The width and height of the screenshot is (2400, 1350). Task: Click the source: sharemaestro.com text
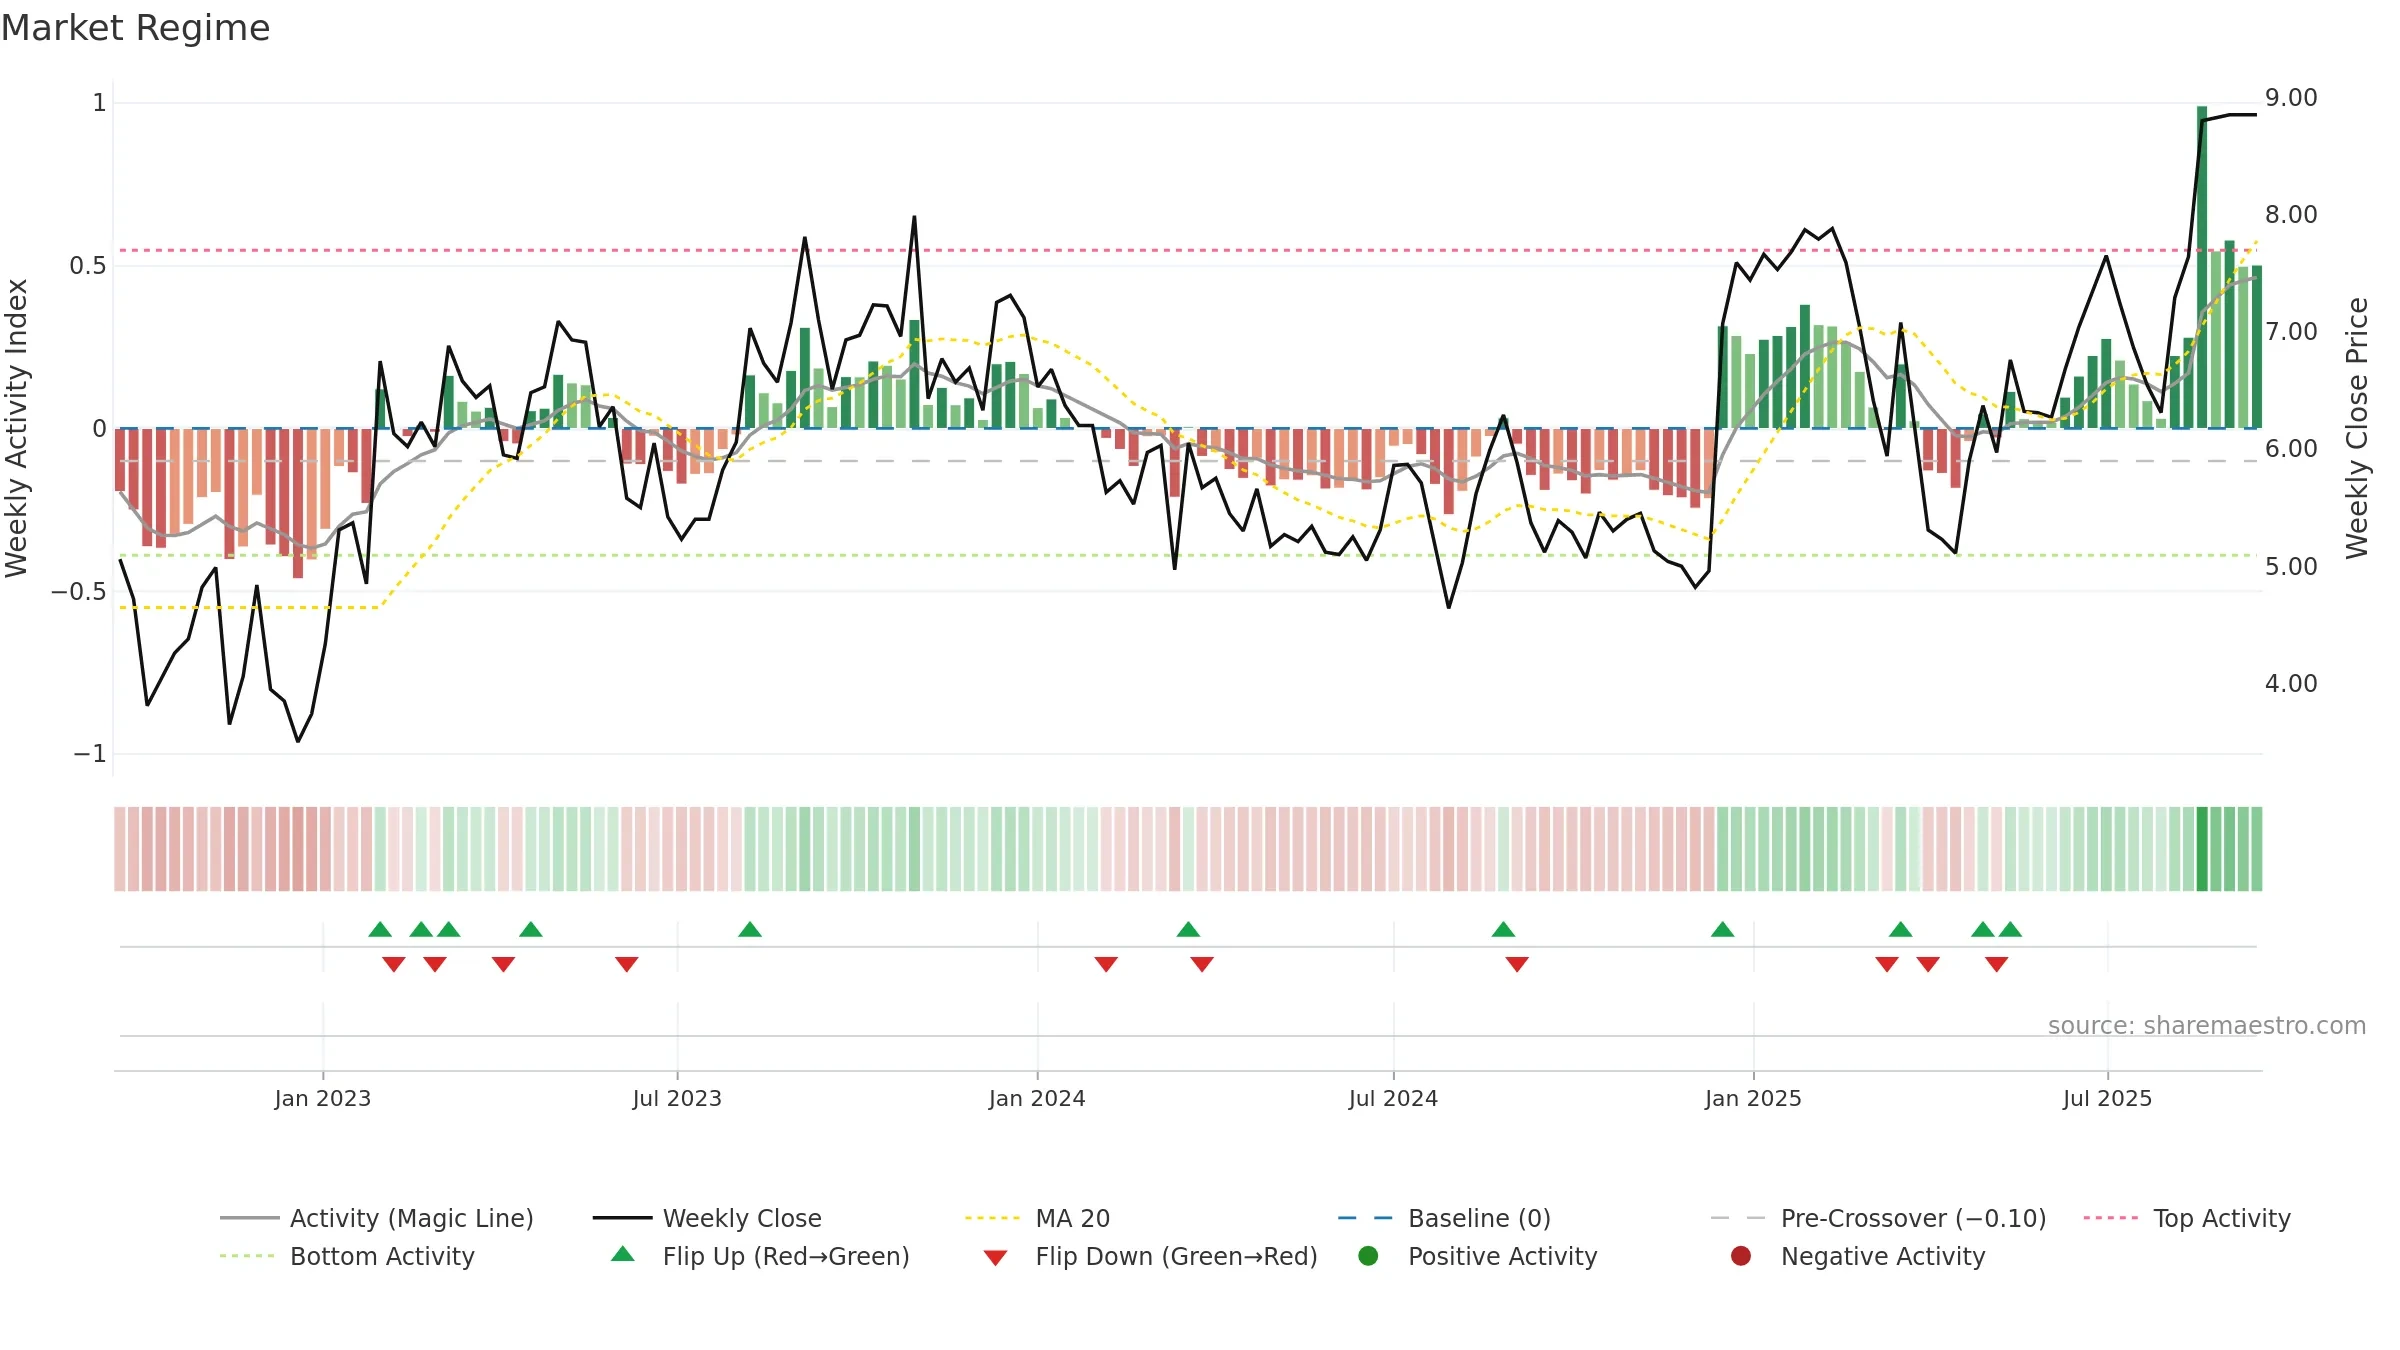coord(2207,1025)
